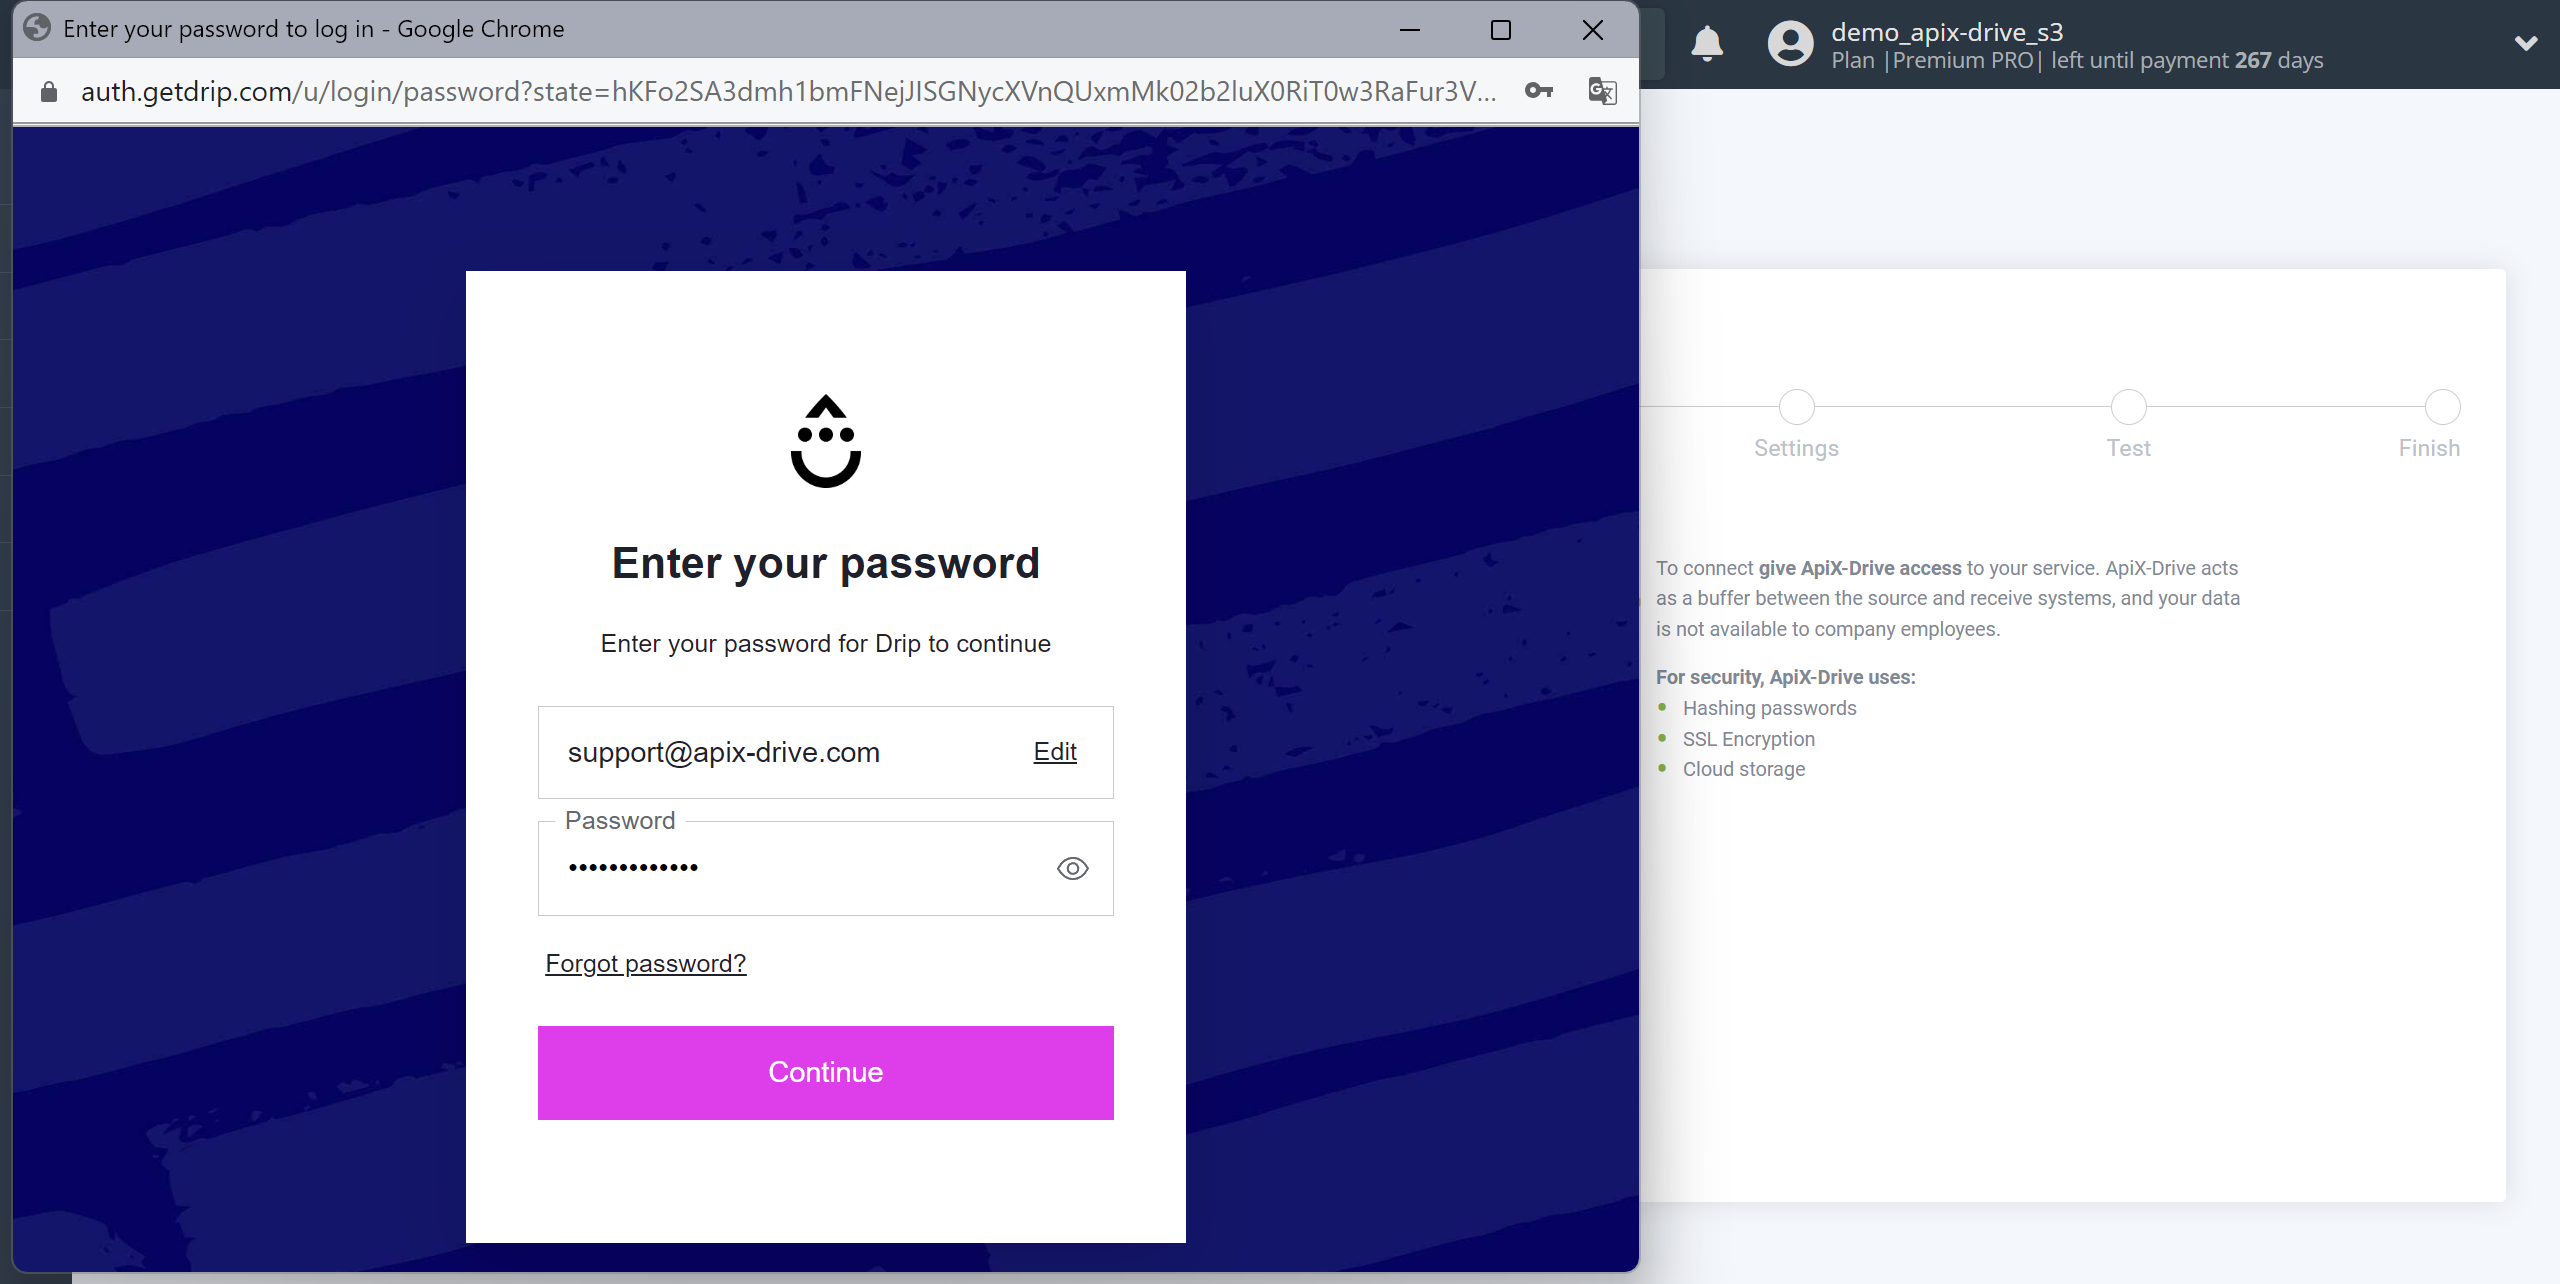
Task: Click the Test step circle progress indicator
Action: coord(2128,406)
